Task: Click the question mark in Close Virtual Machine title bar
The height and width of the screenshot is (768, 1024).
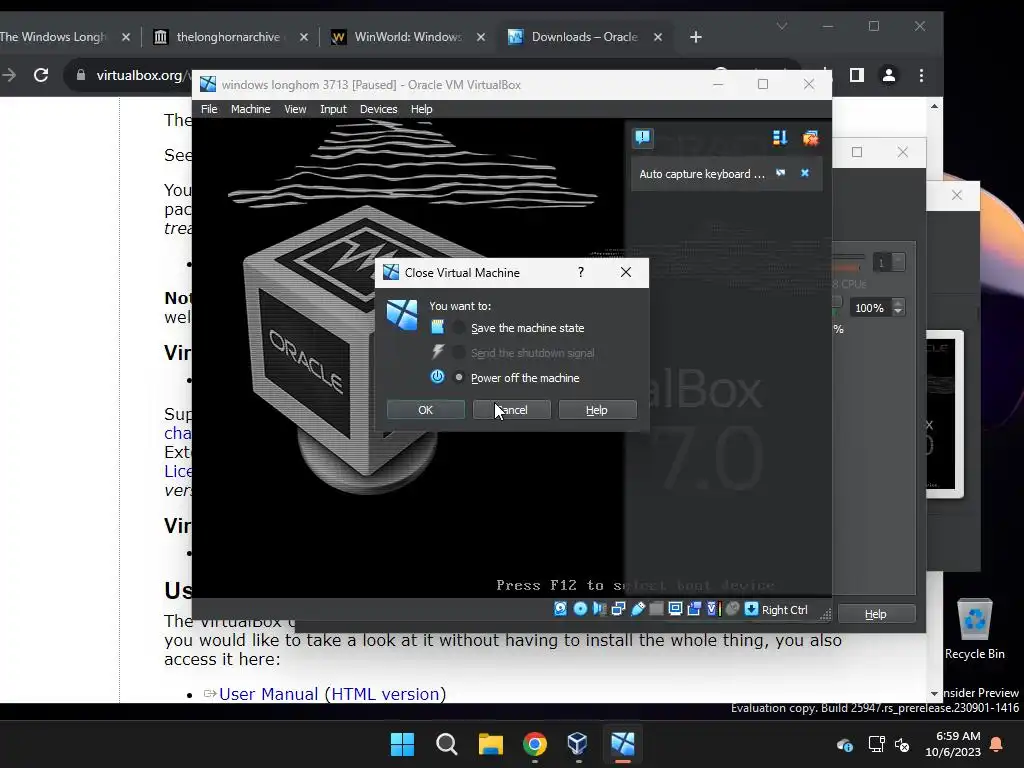Action: pos(581,272)
